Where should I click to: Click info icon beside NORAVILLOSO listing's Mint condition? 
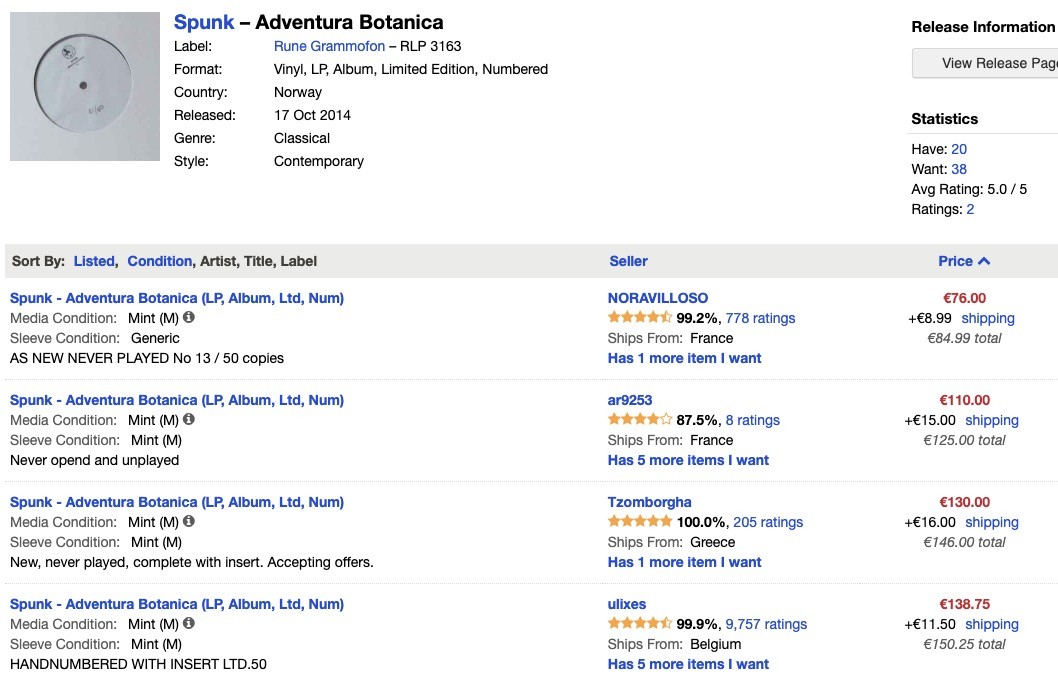(x=189, y=317)
